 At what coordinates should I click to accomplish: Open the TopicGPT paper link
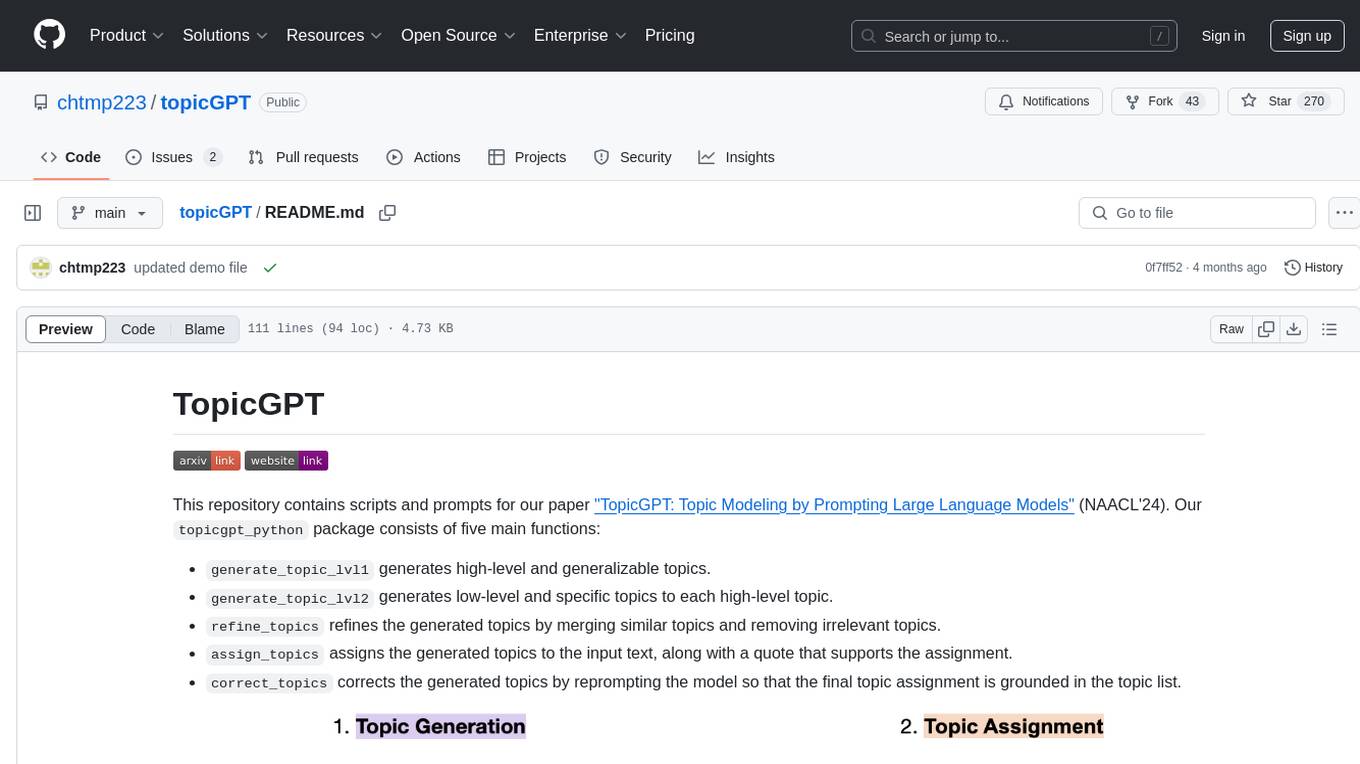[x=834, y=505]
